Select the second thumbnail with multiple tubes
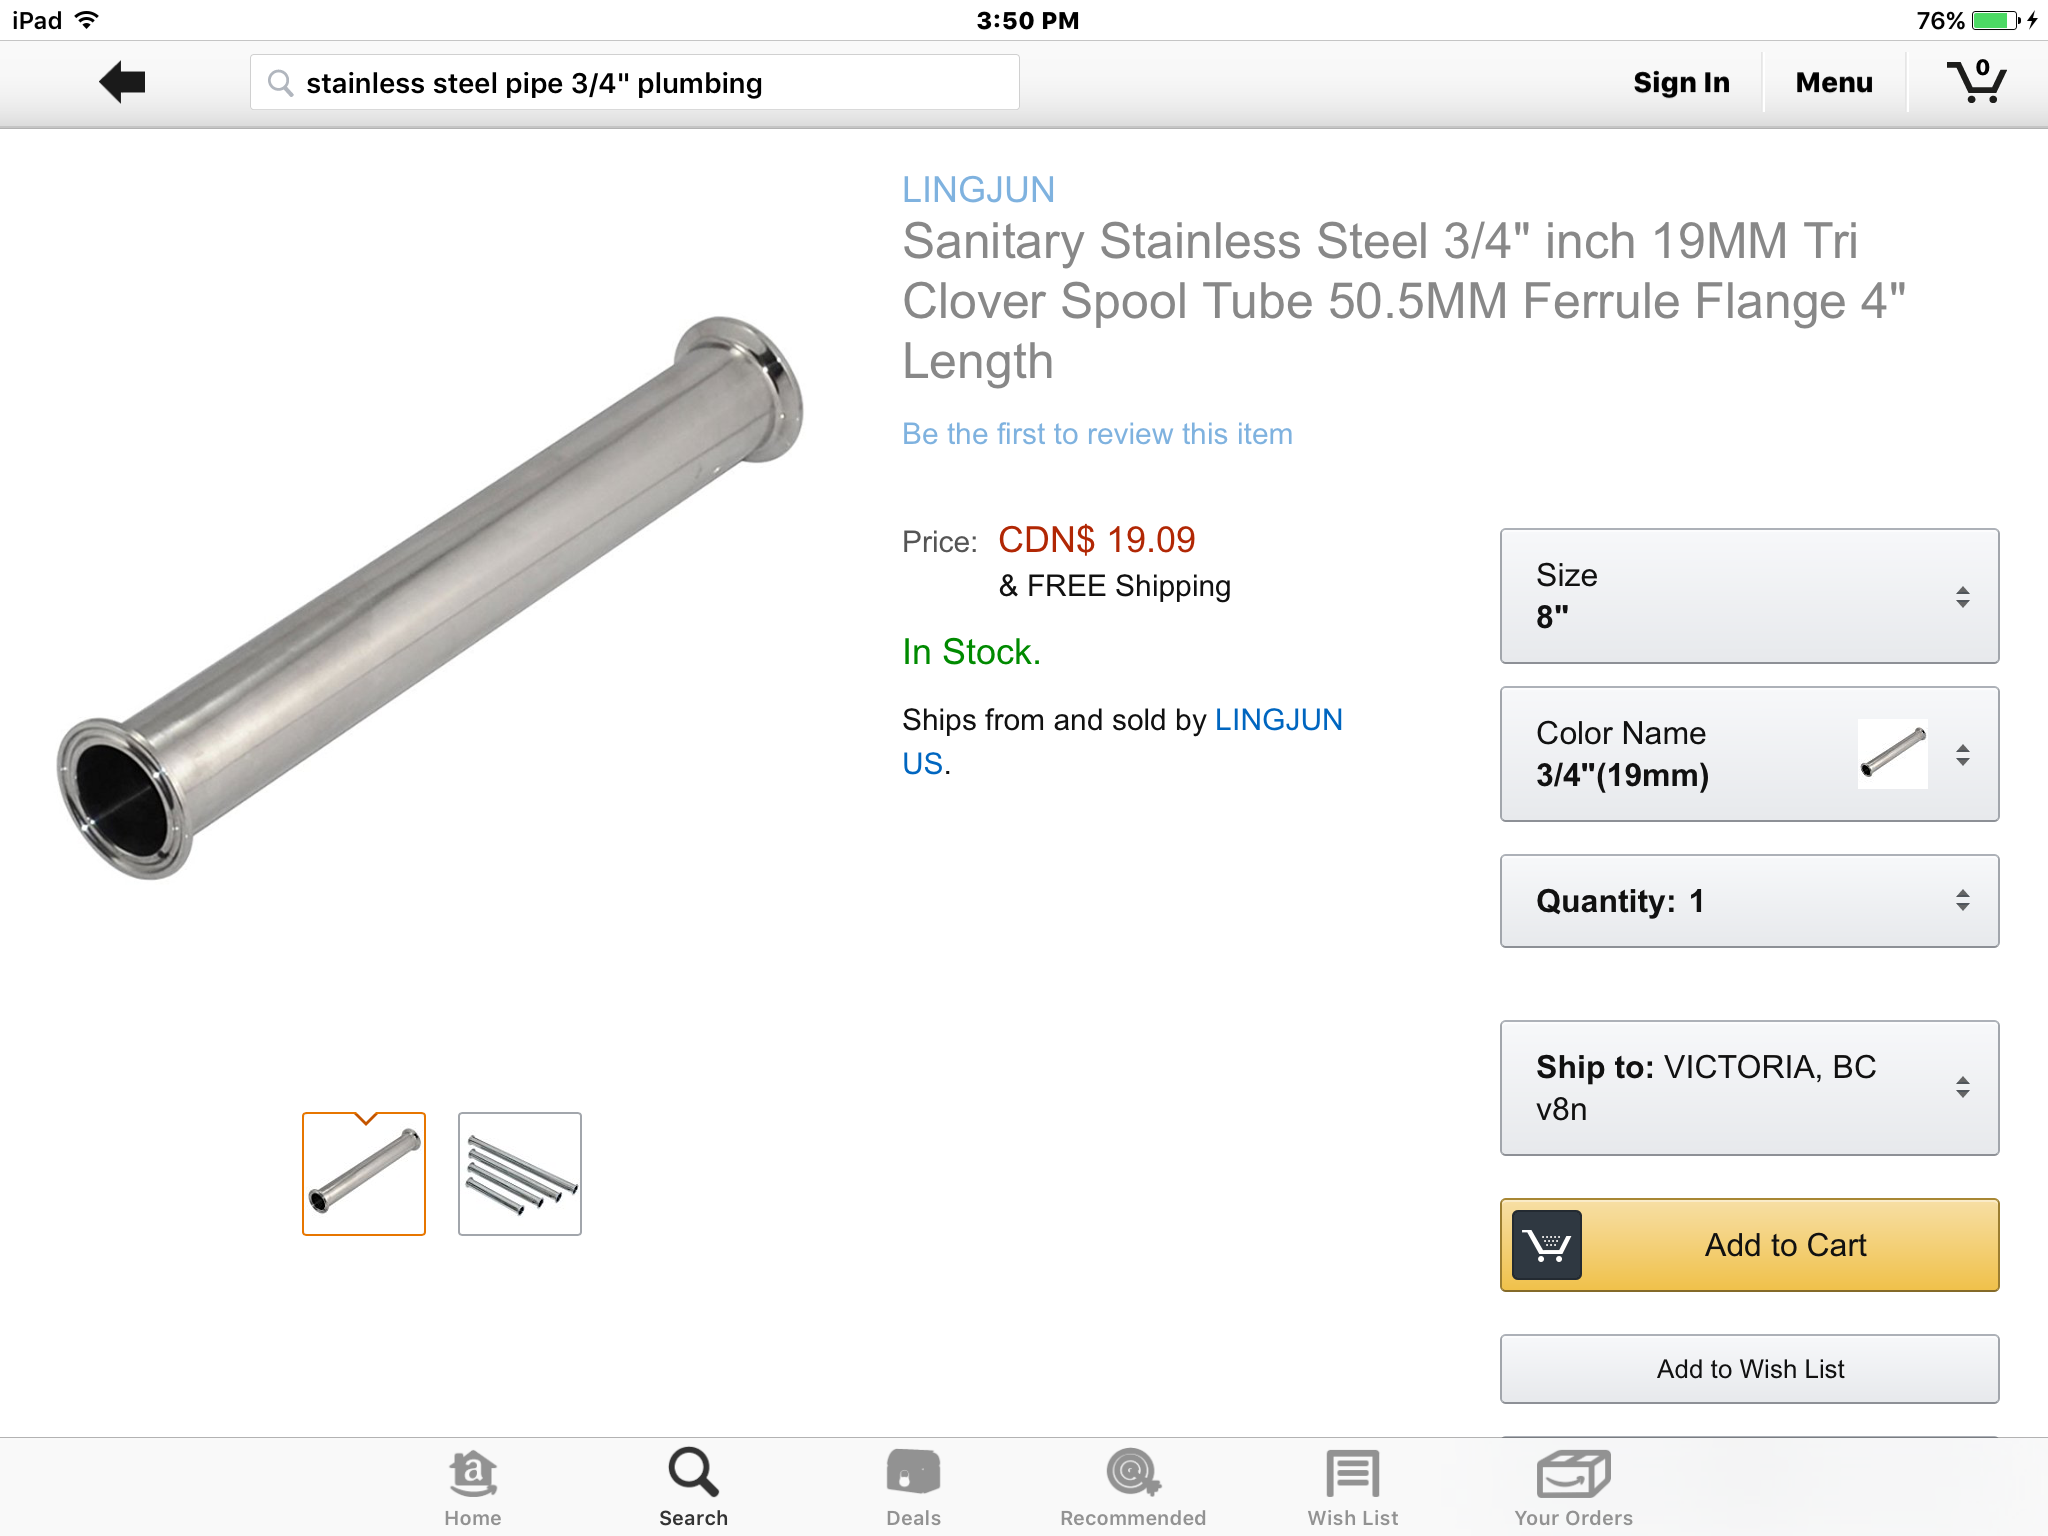 click(520, 1174)
